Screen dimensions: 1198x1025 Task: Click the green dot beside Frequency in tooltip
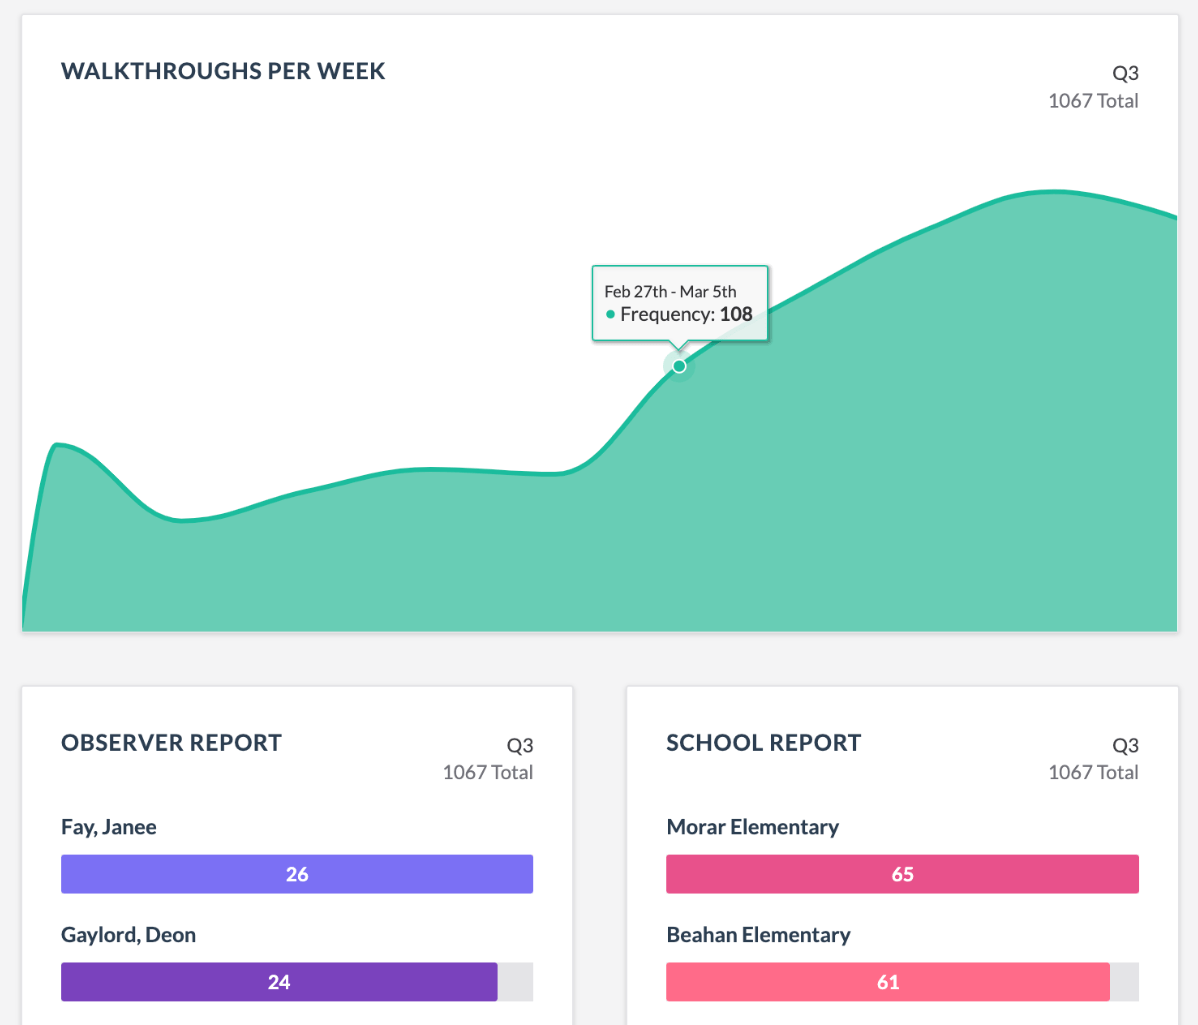click(x=610, y=315)
